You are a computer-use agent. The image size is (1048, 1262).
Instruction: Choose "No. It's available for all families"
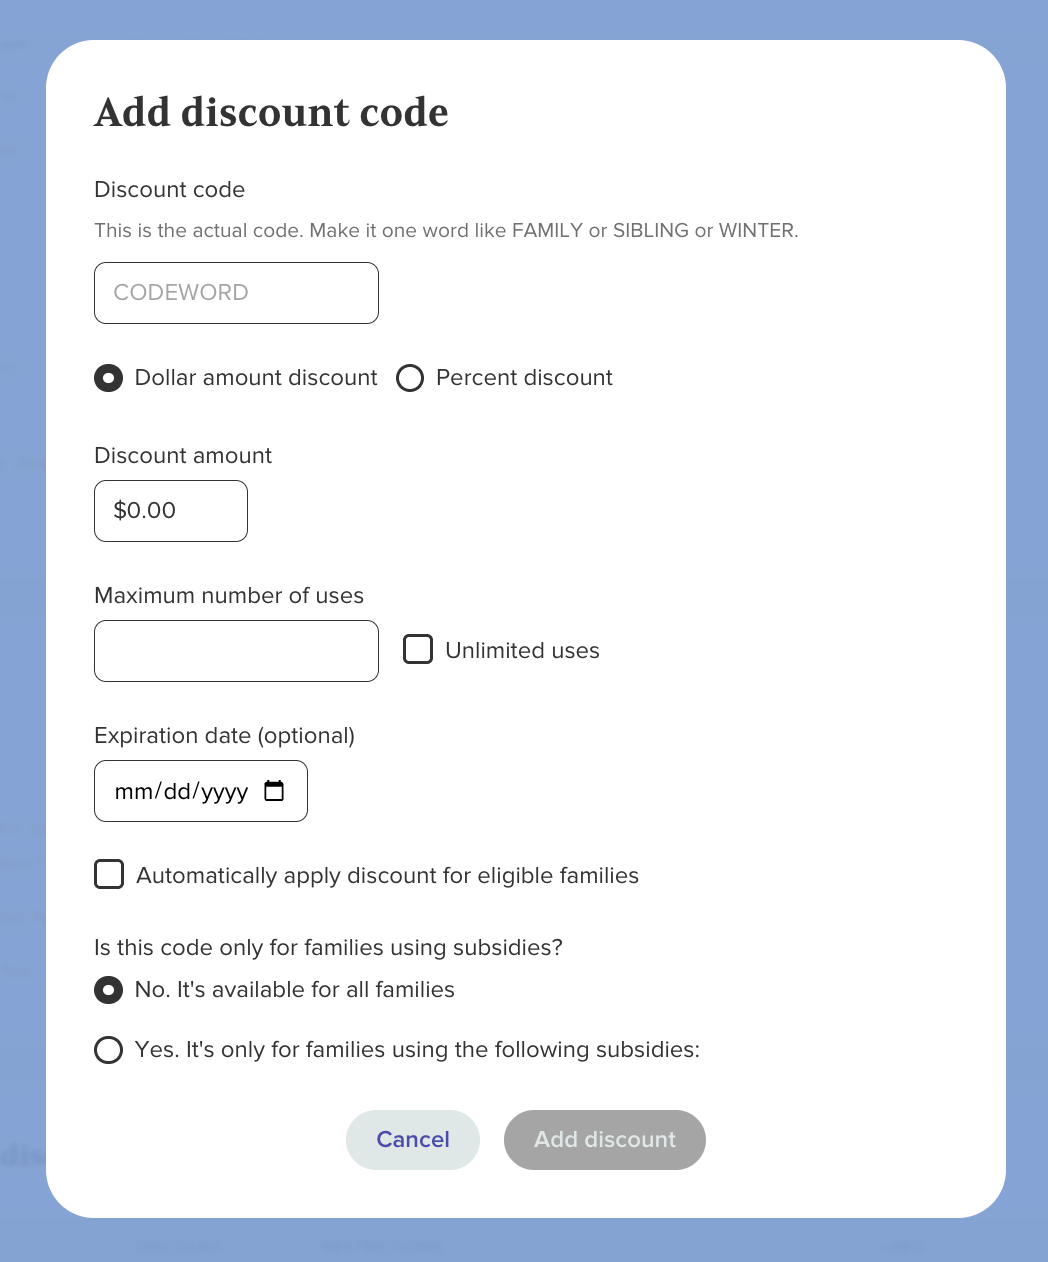click(108, 990)
